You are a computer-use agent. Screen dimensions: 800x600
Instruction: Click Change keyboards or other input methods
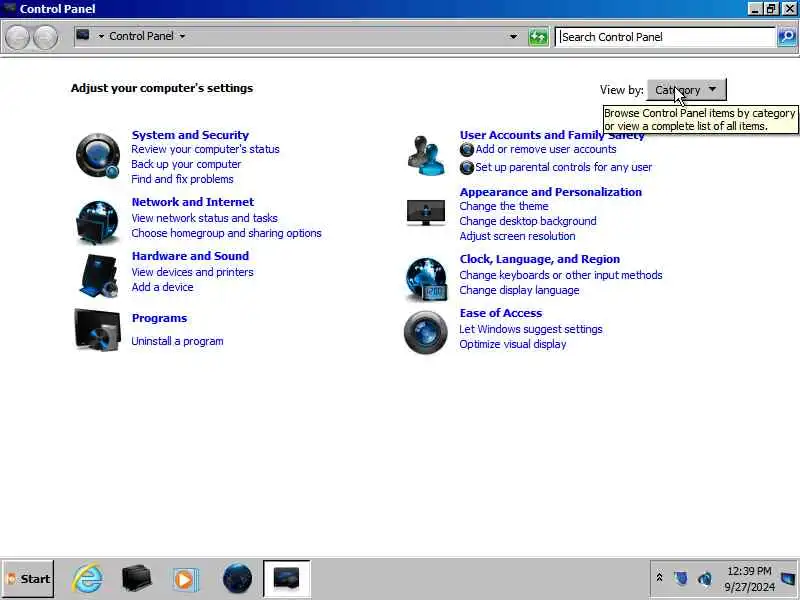[x=561, y=276]
